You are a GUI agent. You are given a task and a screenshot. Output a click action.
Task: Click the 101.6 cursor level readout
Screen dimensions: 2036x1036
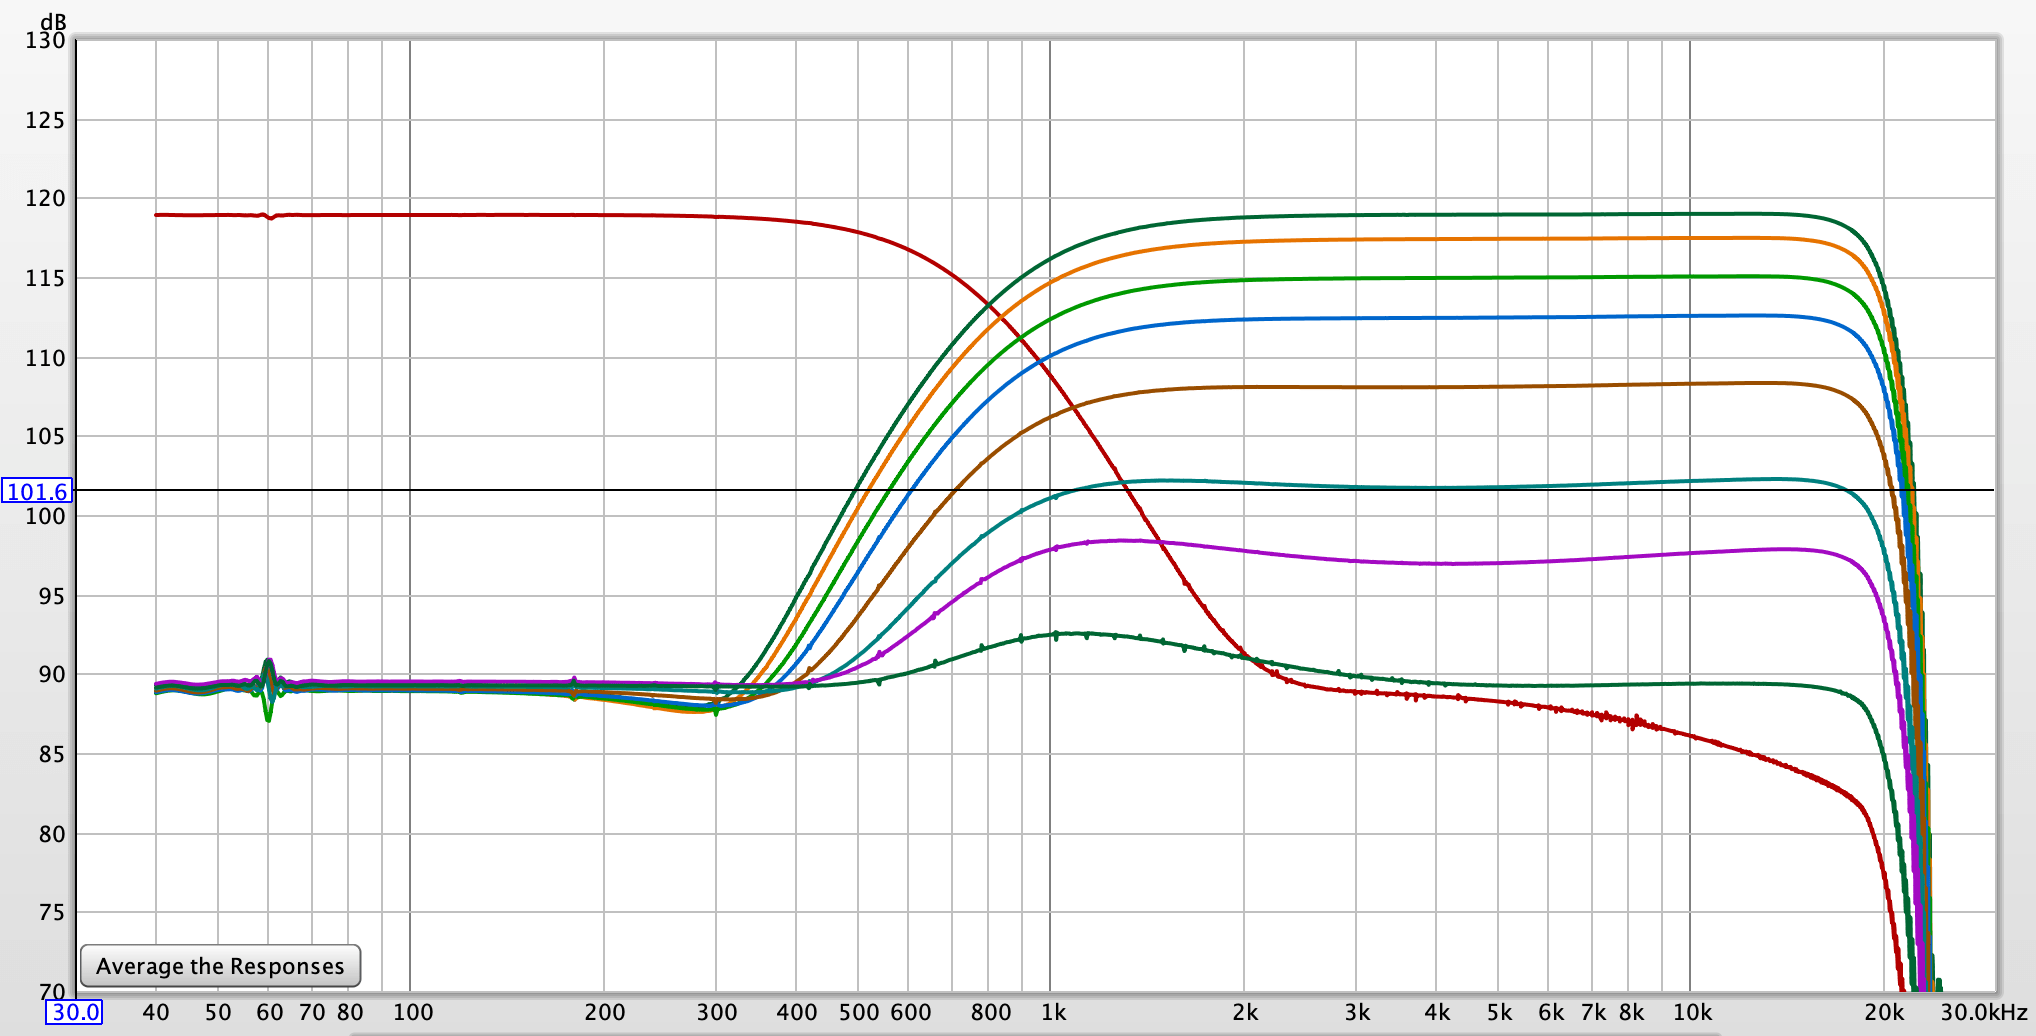(37, 491)
